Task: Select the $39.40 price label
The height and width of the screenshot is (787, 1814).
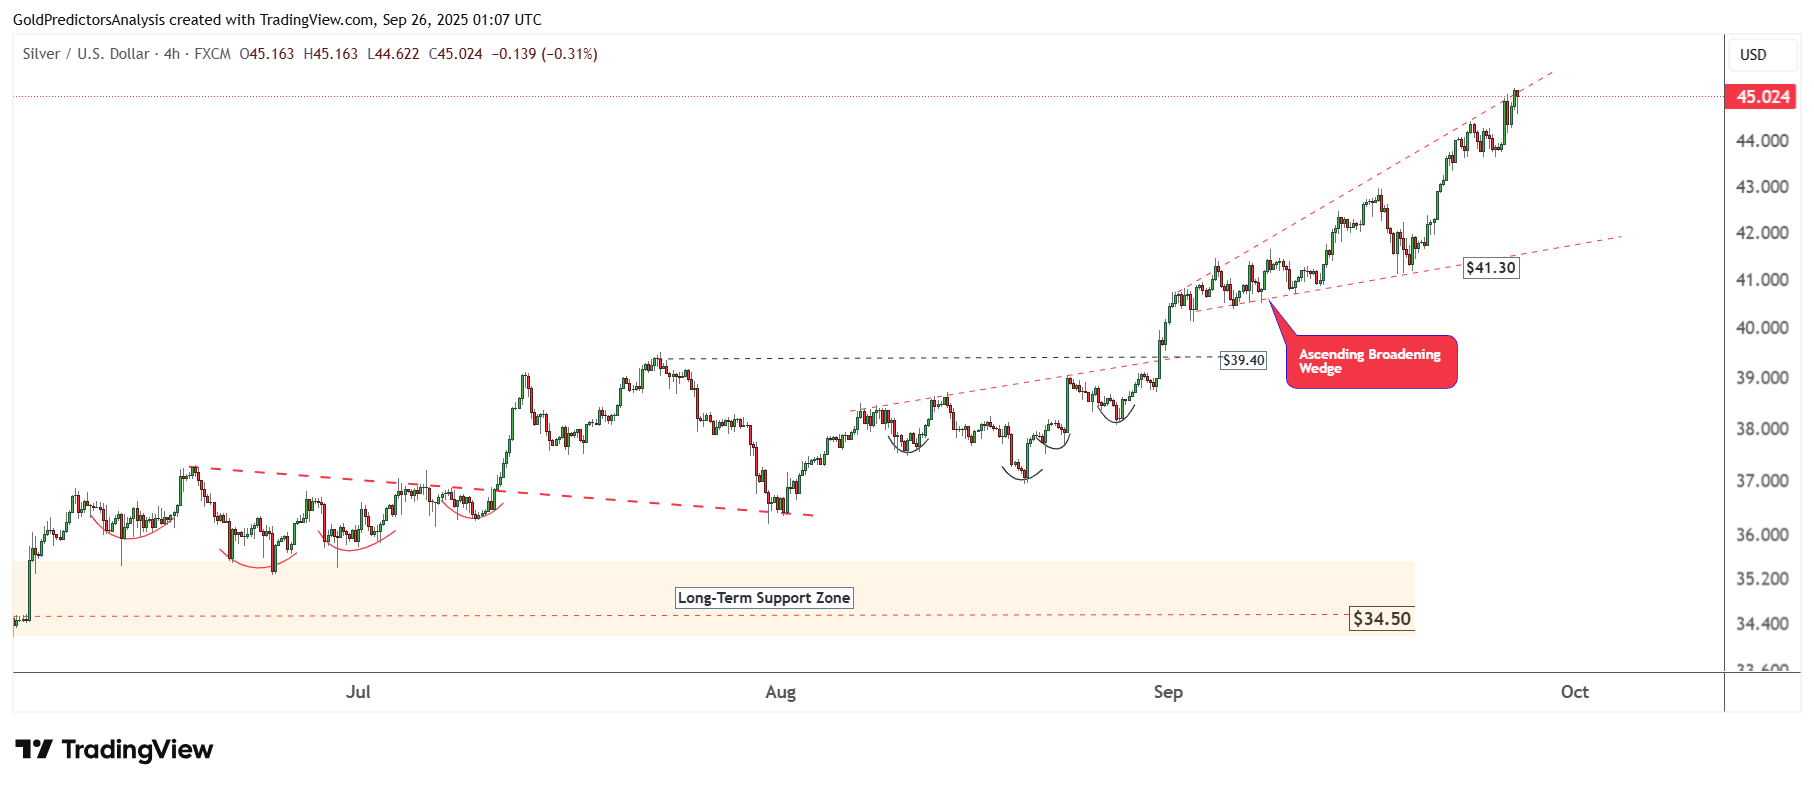Action: [1243, 360]
